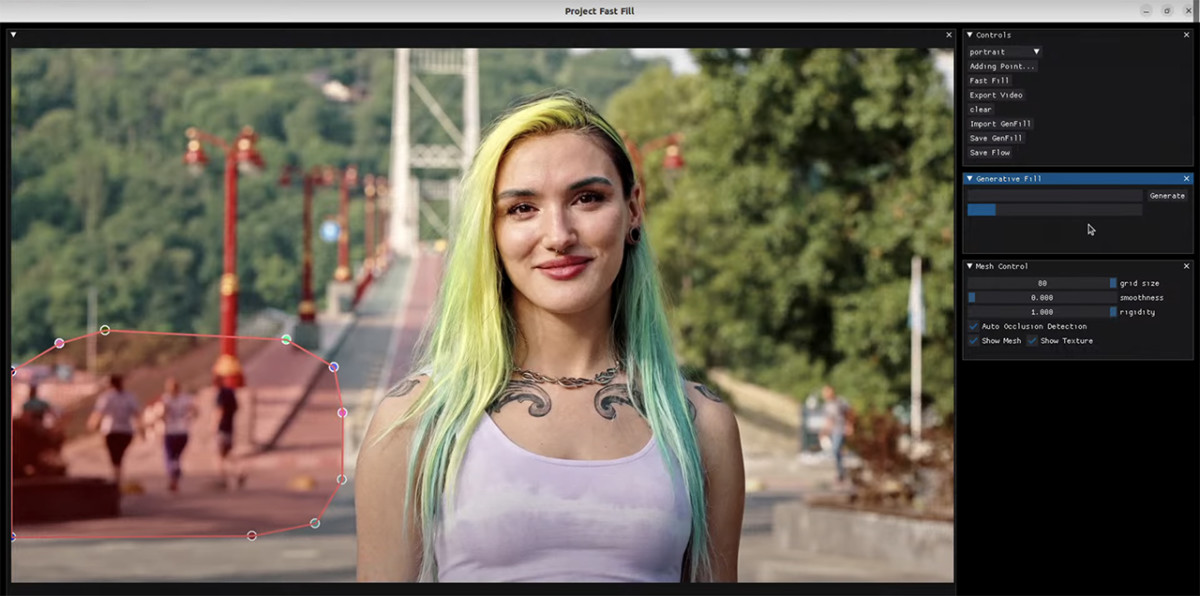The height and width of the screenshot is (596, 1200).
Task: Click Save GenFill
Action: [995, 137]
